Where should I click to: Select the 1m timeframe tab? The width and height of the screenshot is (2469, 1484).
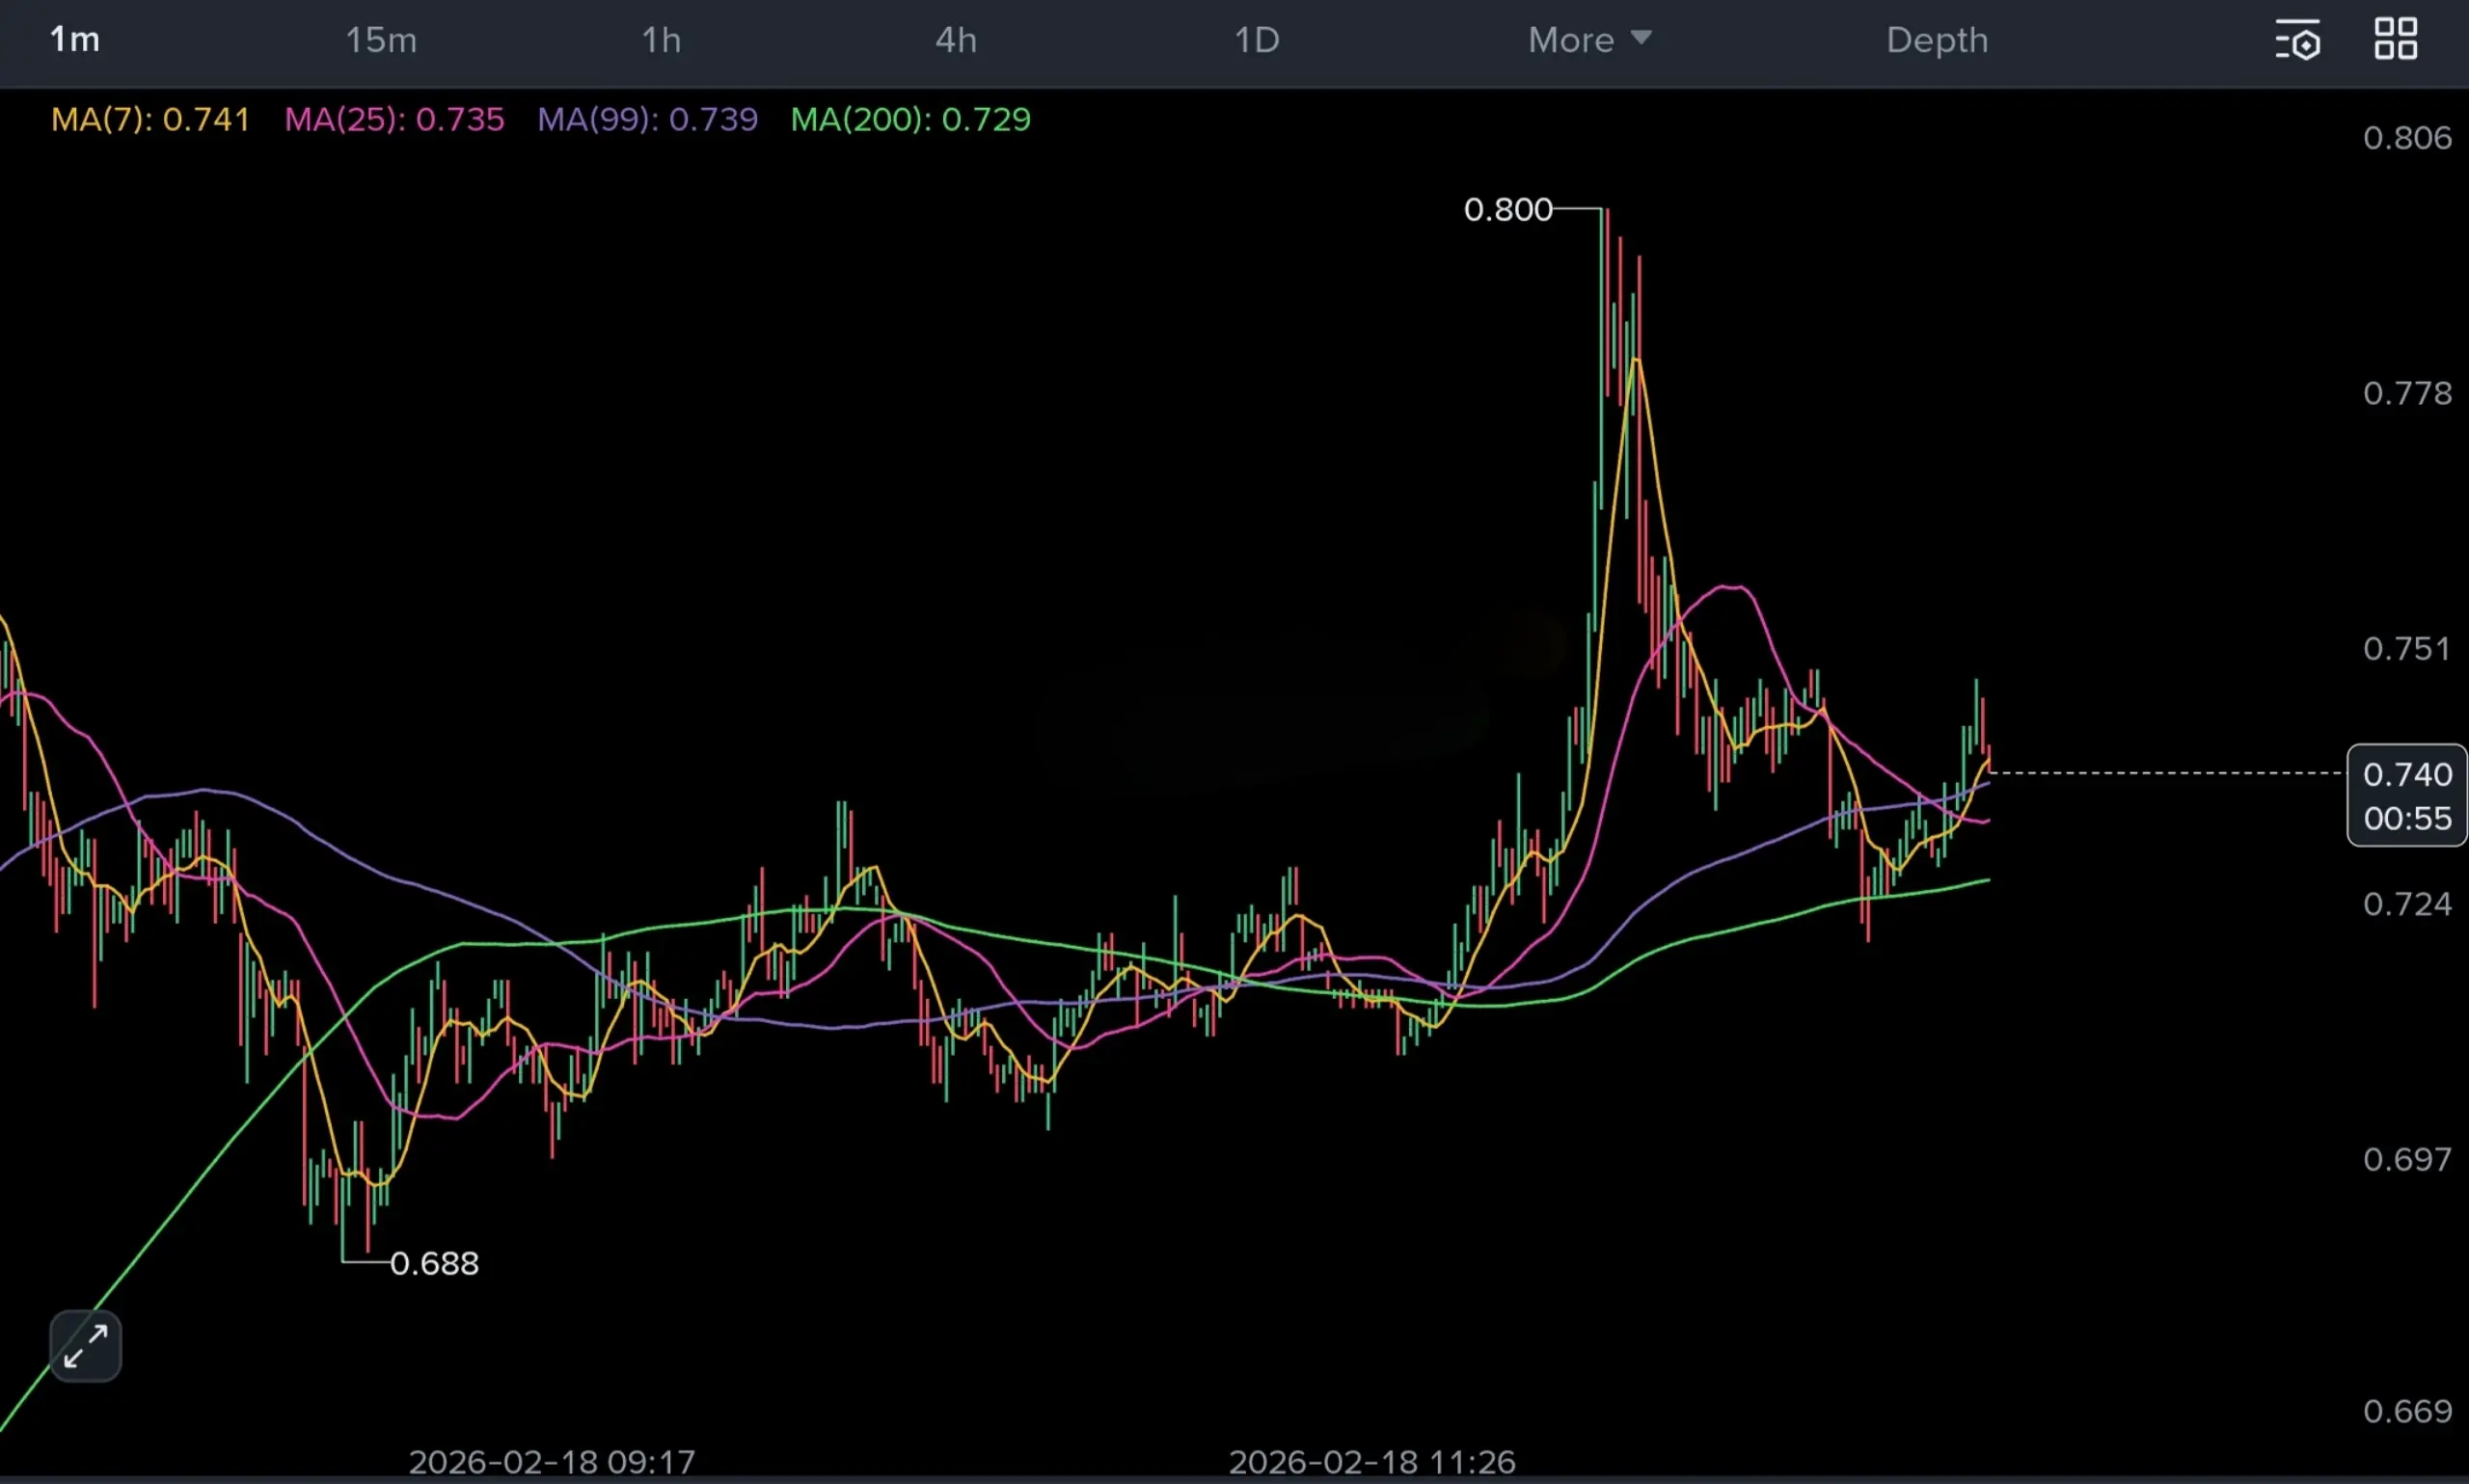click(75, 40)
